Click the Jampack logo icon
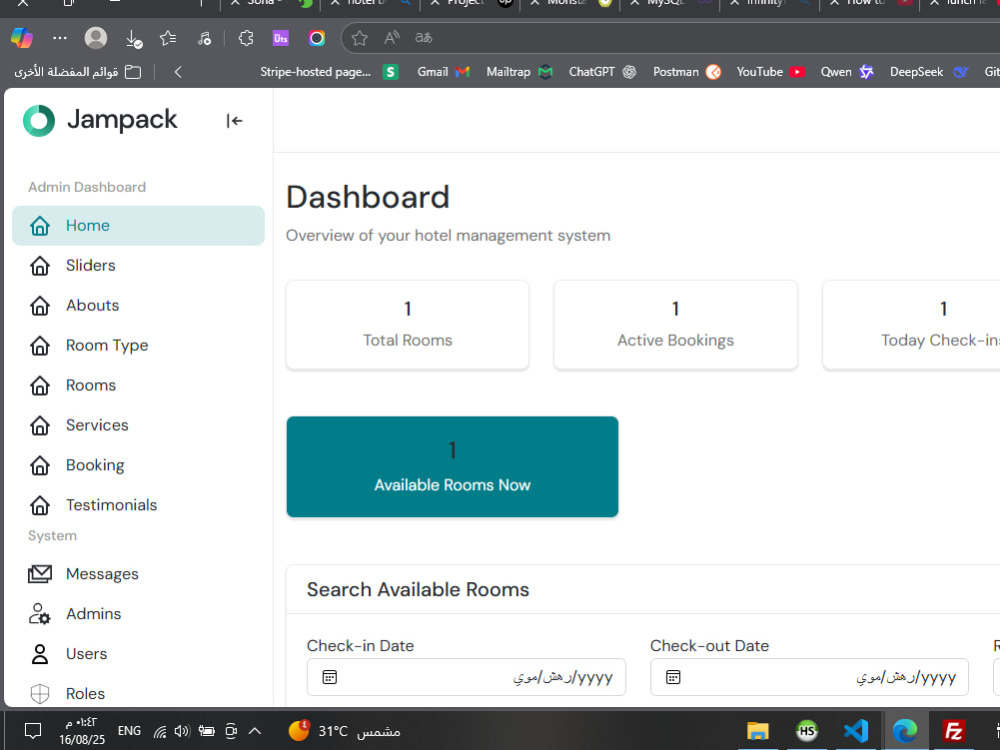1000x750 pixels. pyautogui.click(x=39, y=121)
